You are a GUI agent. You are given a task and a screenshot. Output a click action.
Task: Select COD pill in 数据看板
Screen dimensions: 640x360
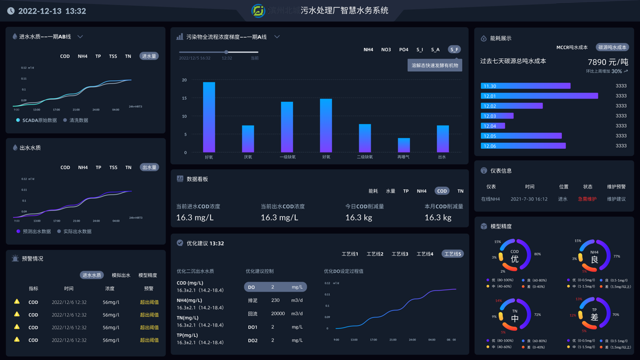click(x=442, y=191)
